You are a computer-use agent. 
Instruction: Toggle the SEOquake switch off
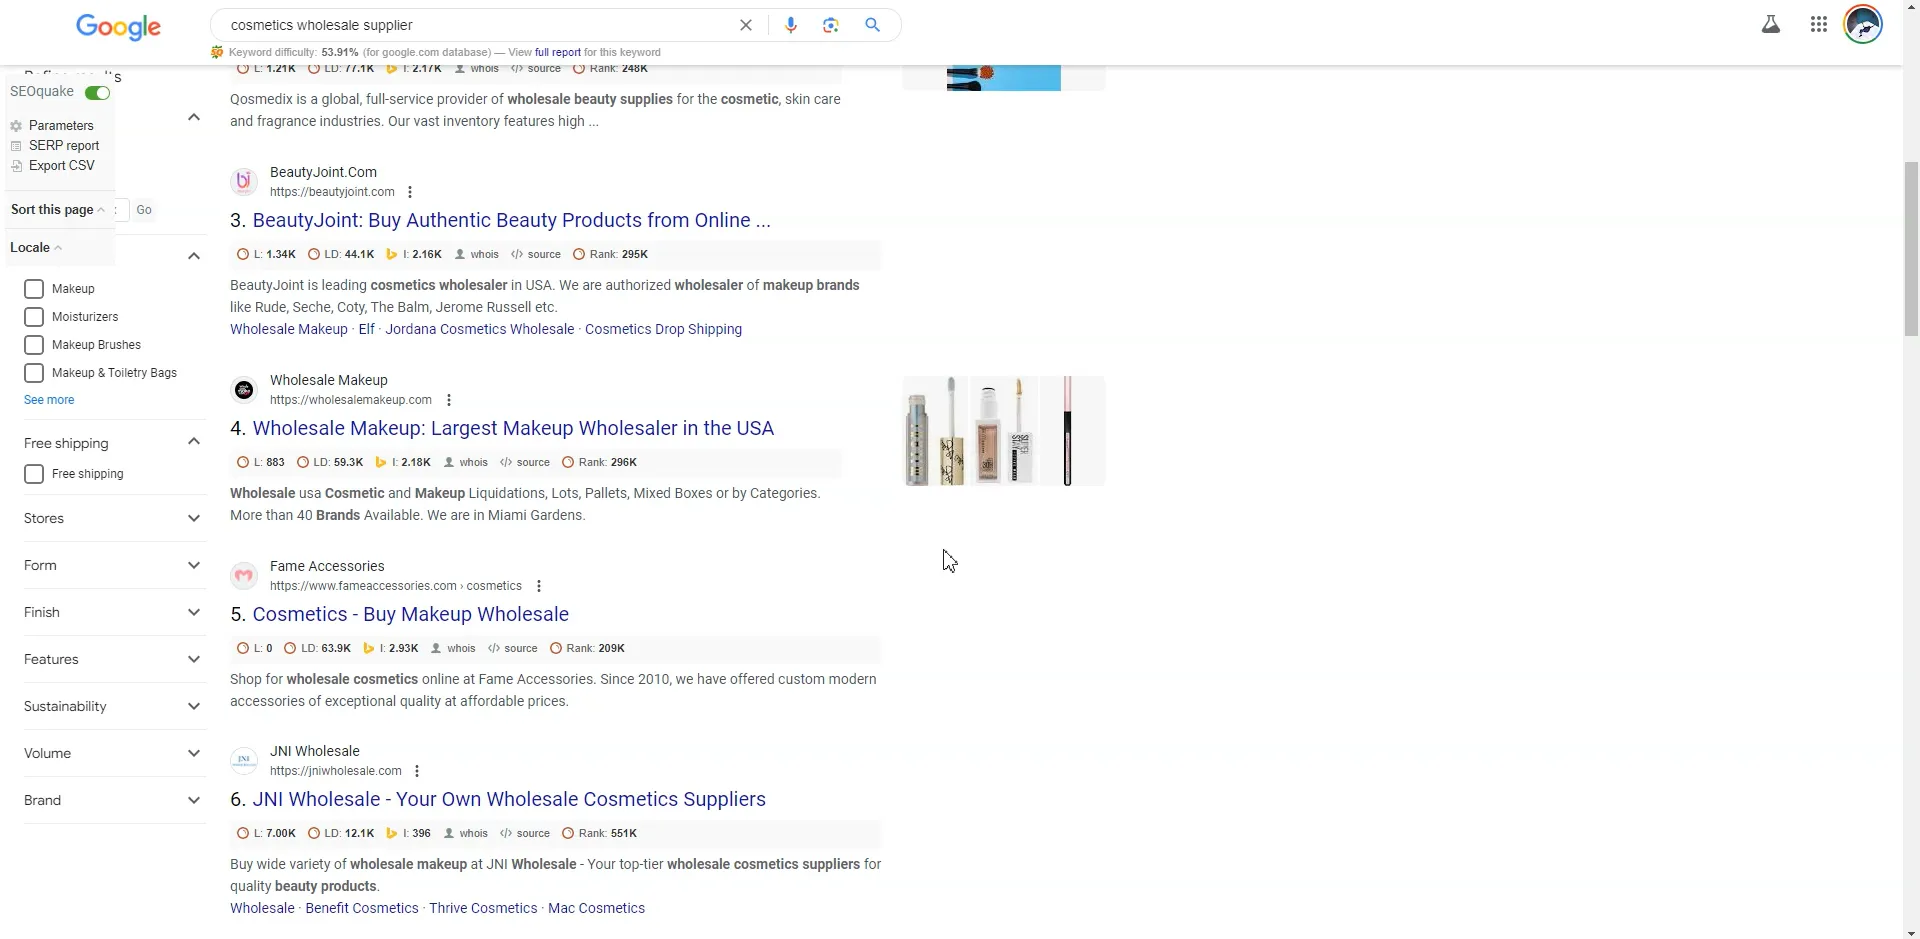click(x=98, y=93)
